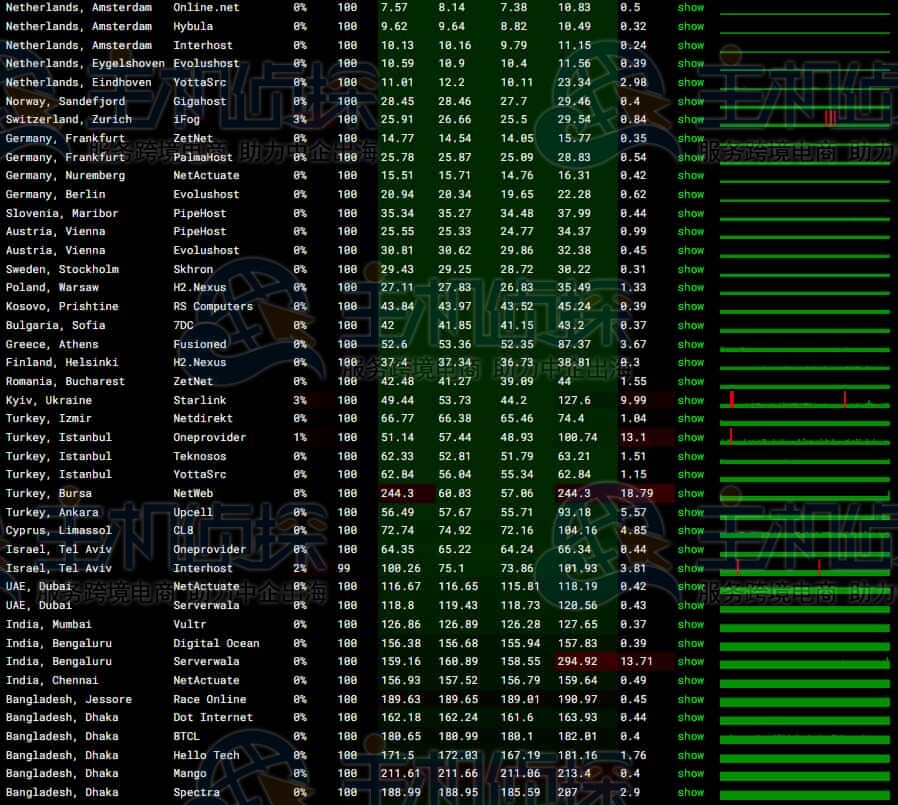Viewport: 898px width, 805px height.
Task: Click 'show' for Tel Aviv Oneprovider row
Action: click(x=691, y=550)
